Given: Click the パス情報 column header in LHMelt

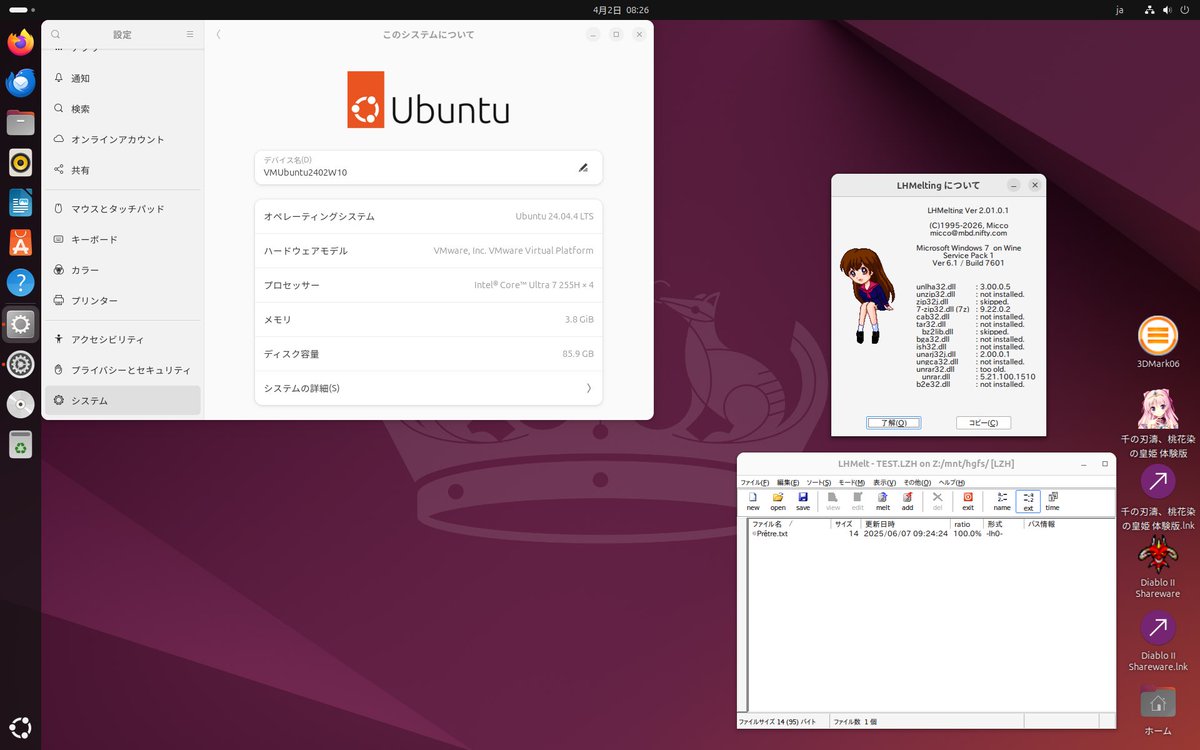Looking at the screenshot, I should (1068, 524).
